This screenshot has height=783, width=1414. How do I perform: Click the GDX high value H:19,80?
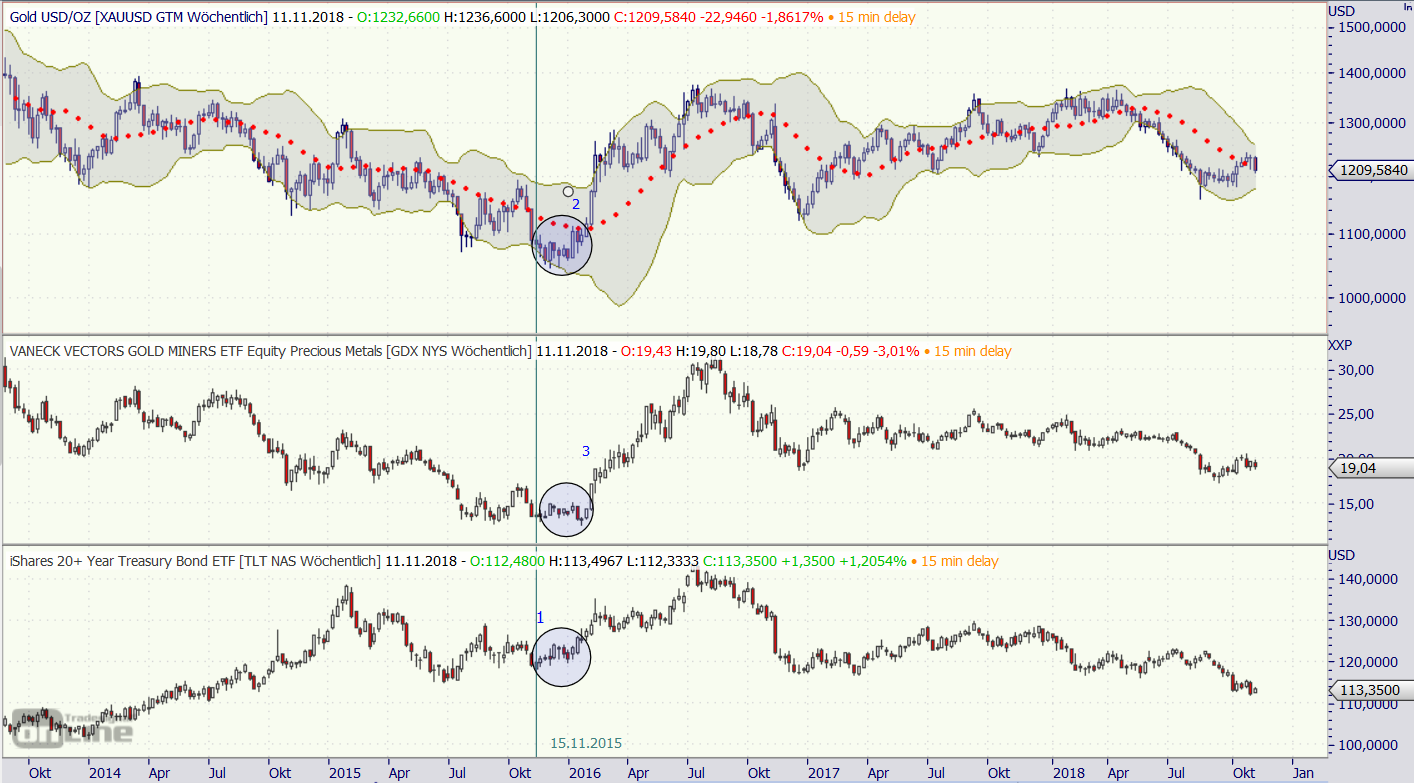[x=701, y=351]
